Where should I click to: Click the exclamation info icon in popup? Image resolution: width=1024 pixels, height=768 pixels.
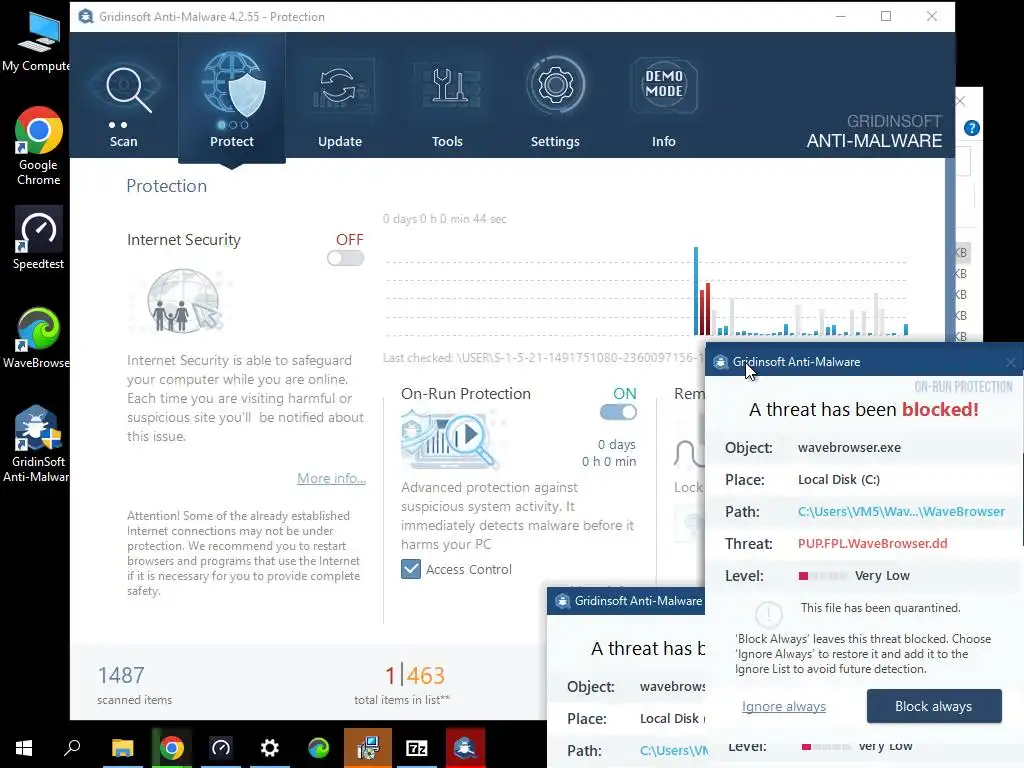click(x=768, y=615)
